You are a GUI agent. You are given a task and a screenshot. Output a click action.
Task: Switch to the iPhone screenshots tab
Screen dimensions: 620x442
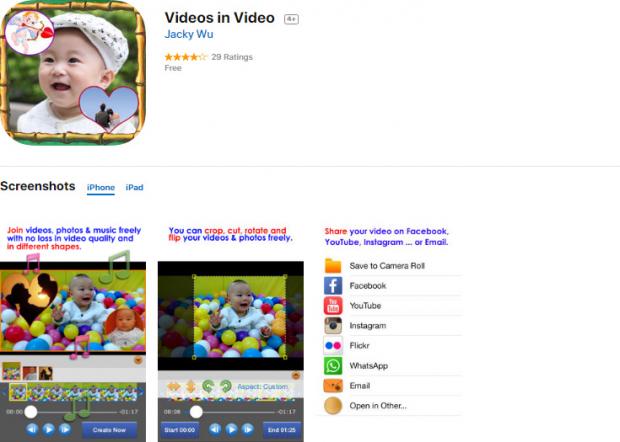101,188
